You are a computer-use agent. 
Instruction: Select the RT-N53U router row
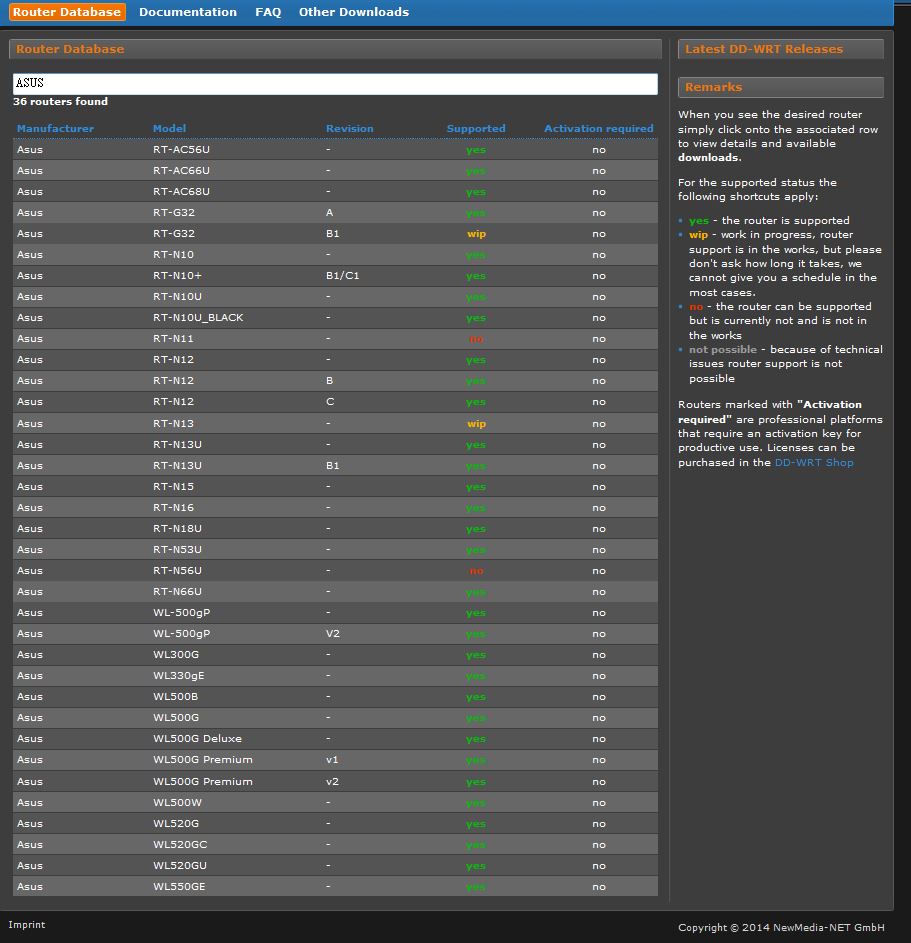click(335, 550)
